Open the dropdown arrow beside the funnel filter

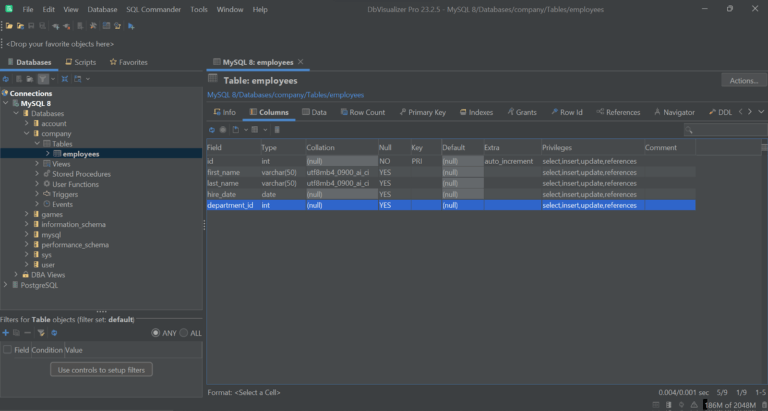[x=53, y=79]
